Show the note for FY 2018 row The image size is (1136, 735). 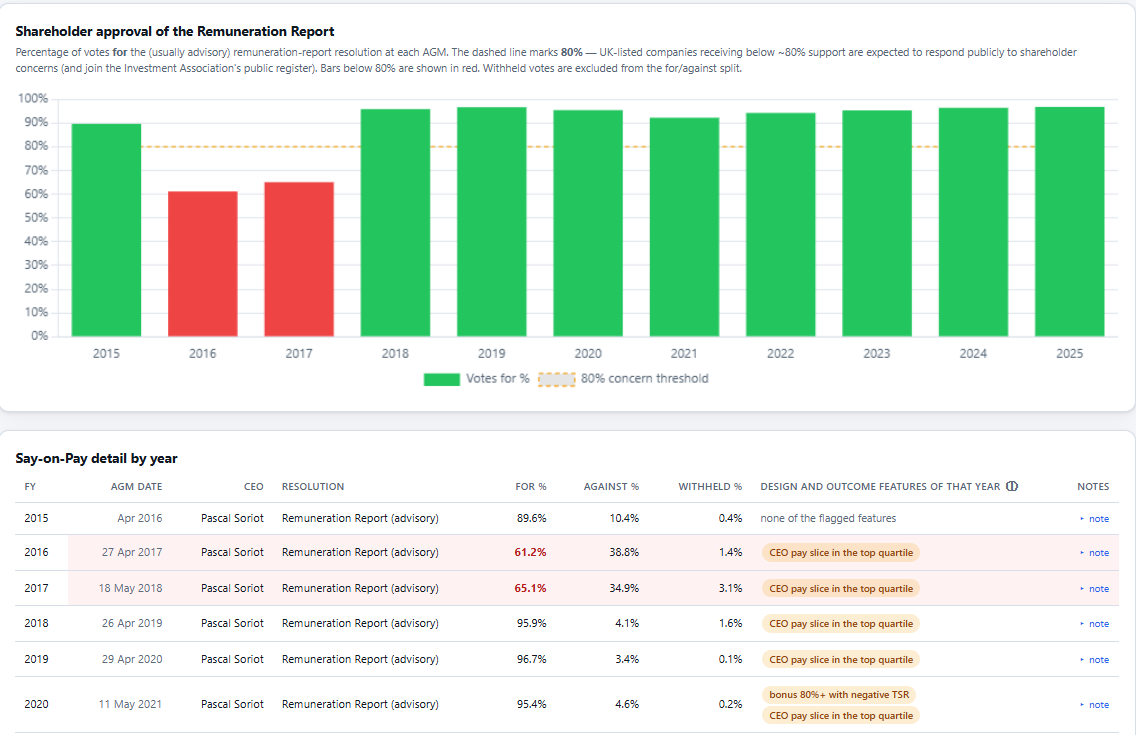(1094, 623)
